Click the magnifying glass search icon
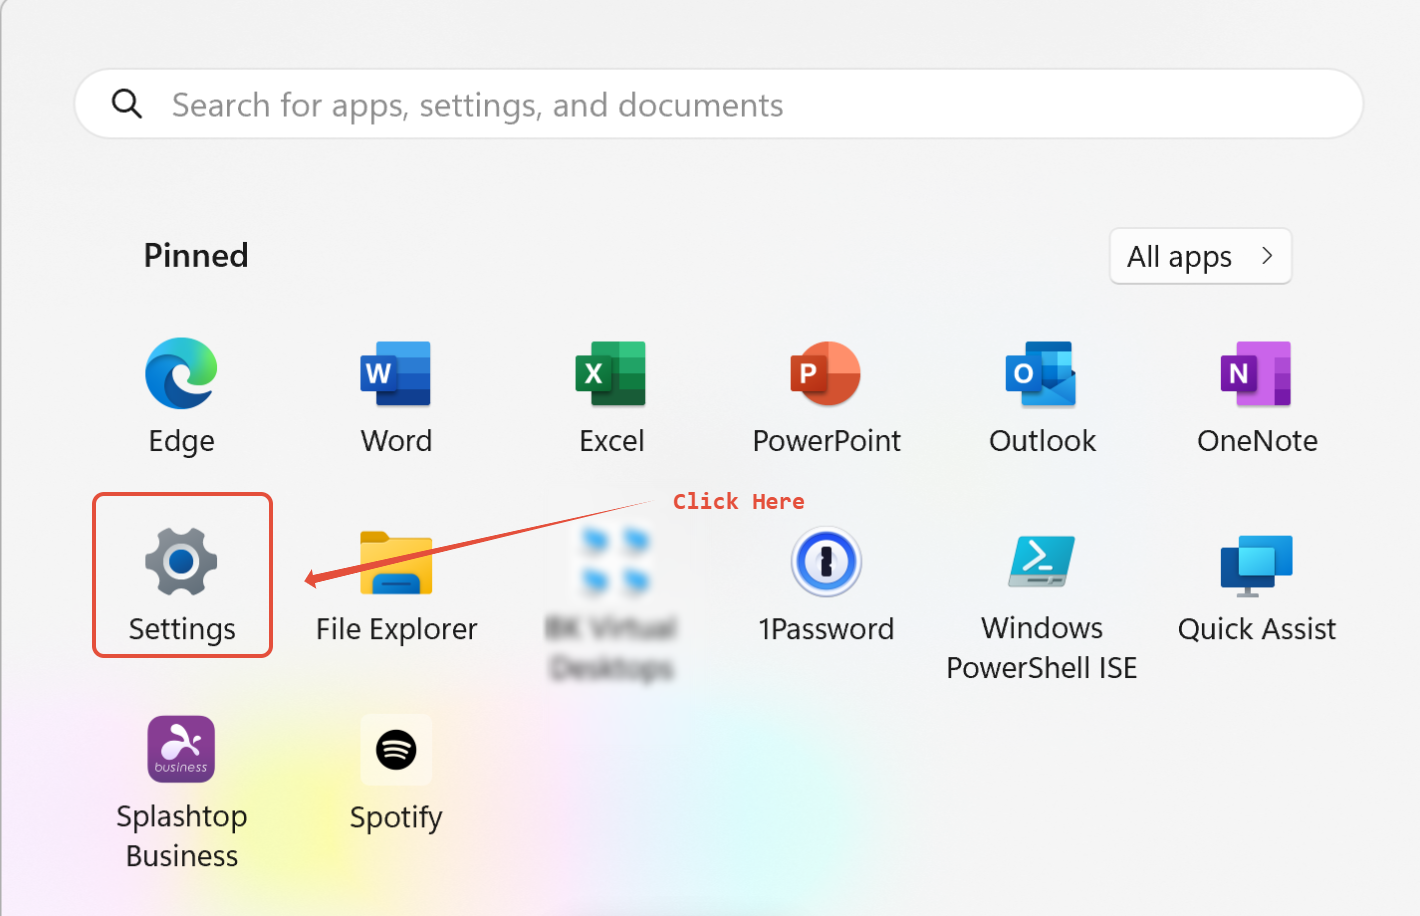The width and height of the screenshot is (1420, 916). pos(127,103)
